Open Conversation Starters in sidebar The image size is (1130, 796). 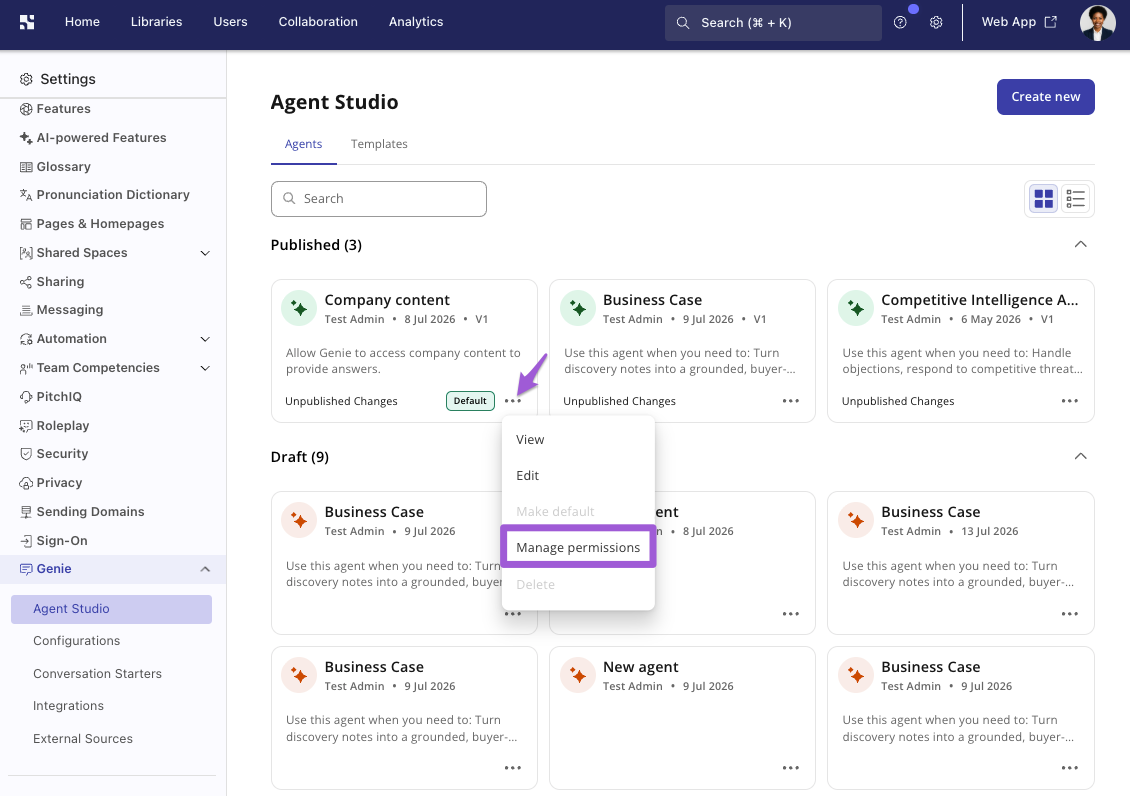[97, 674]
